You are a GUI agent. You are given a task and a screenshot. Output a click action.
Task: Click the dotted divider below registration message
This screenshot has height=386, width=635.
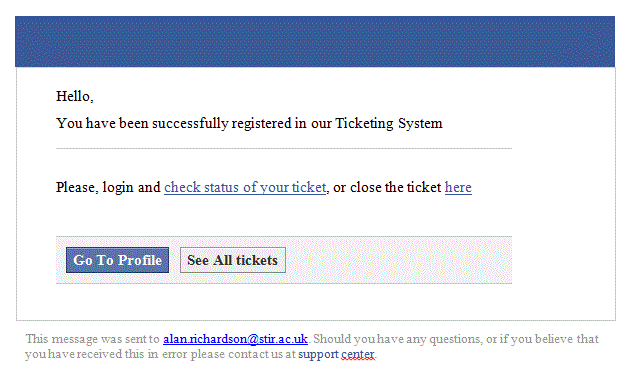(x=284, y=149)
